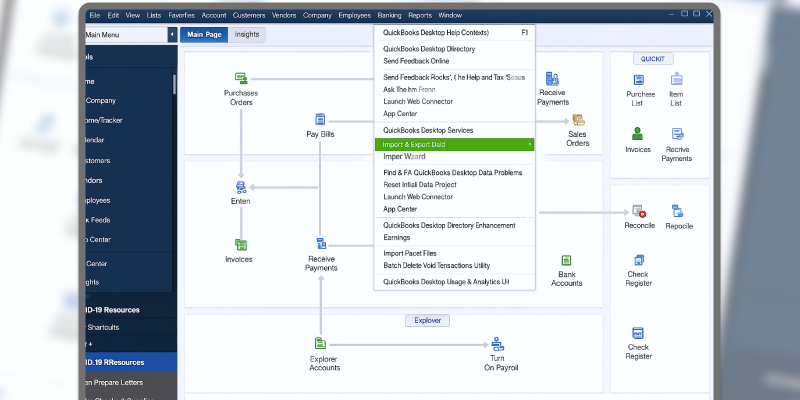
Task: Click the Receive Payments icon below Pay Bills
Action: click(x=321, y=243)
